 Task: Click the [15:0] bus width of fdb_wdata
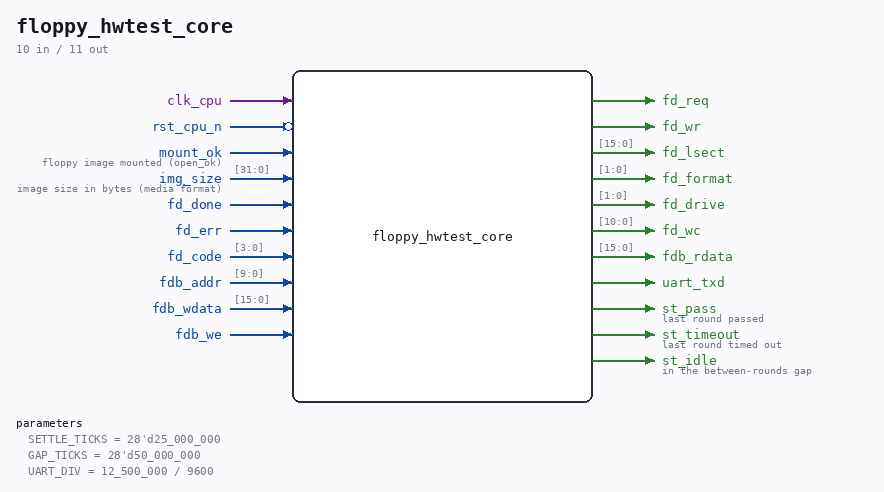[251, 299]
